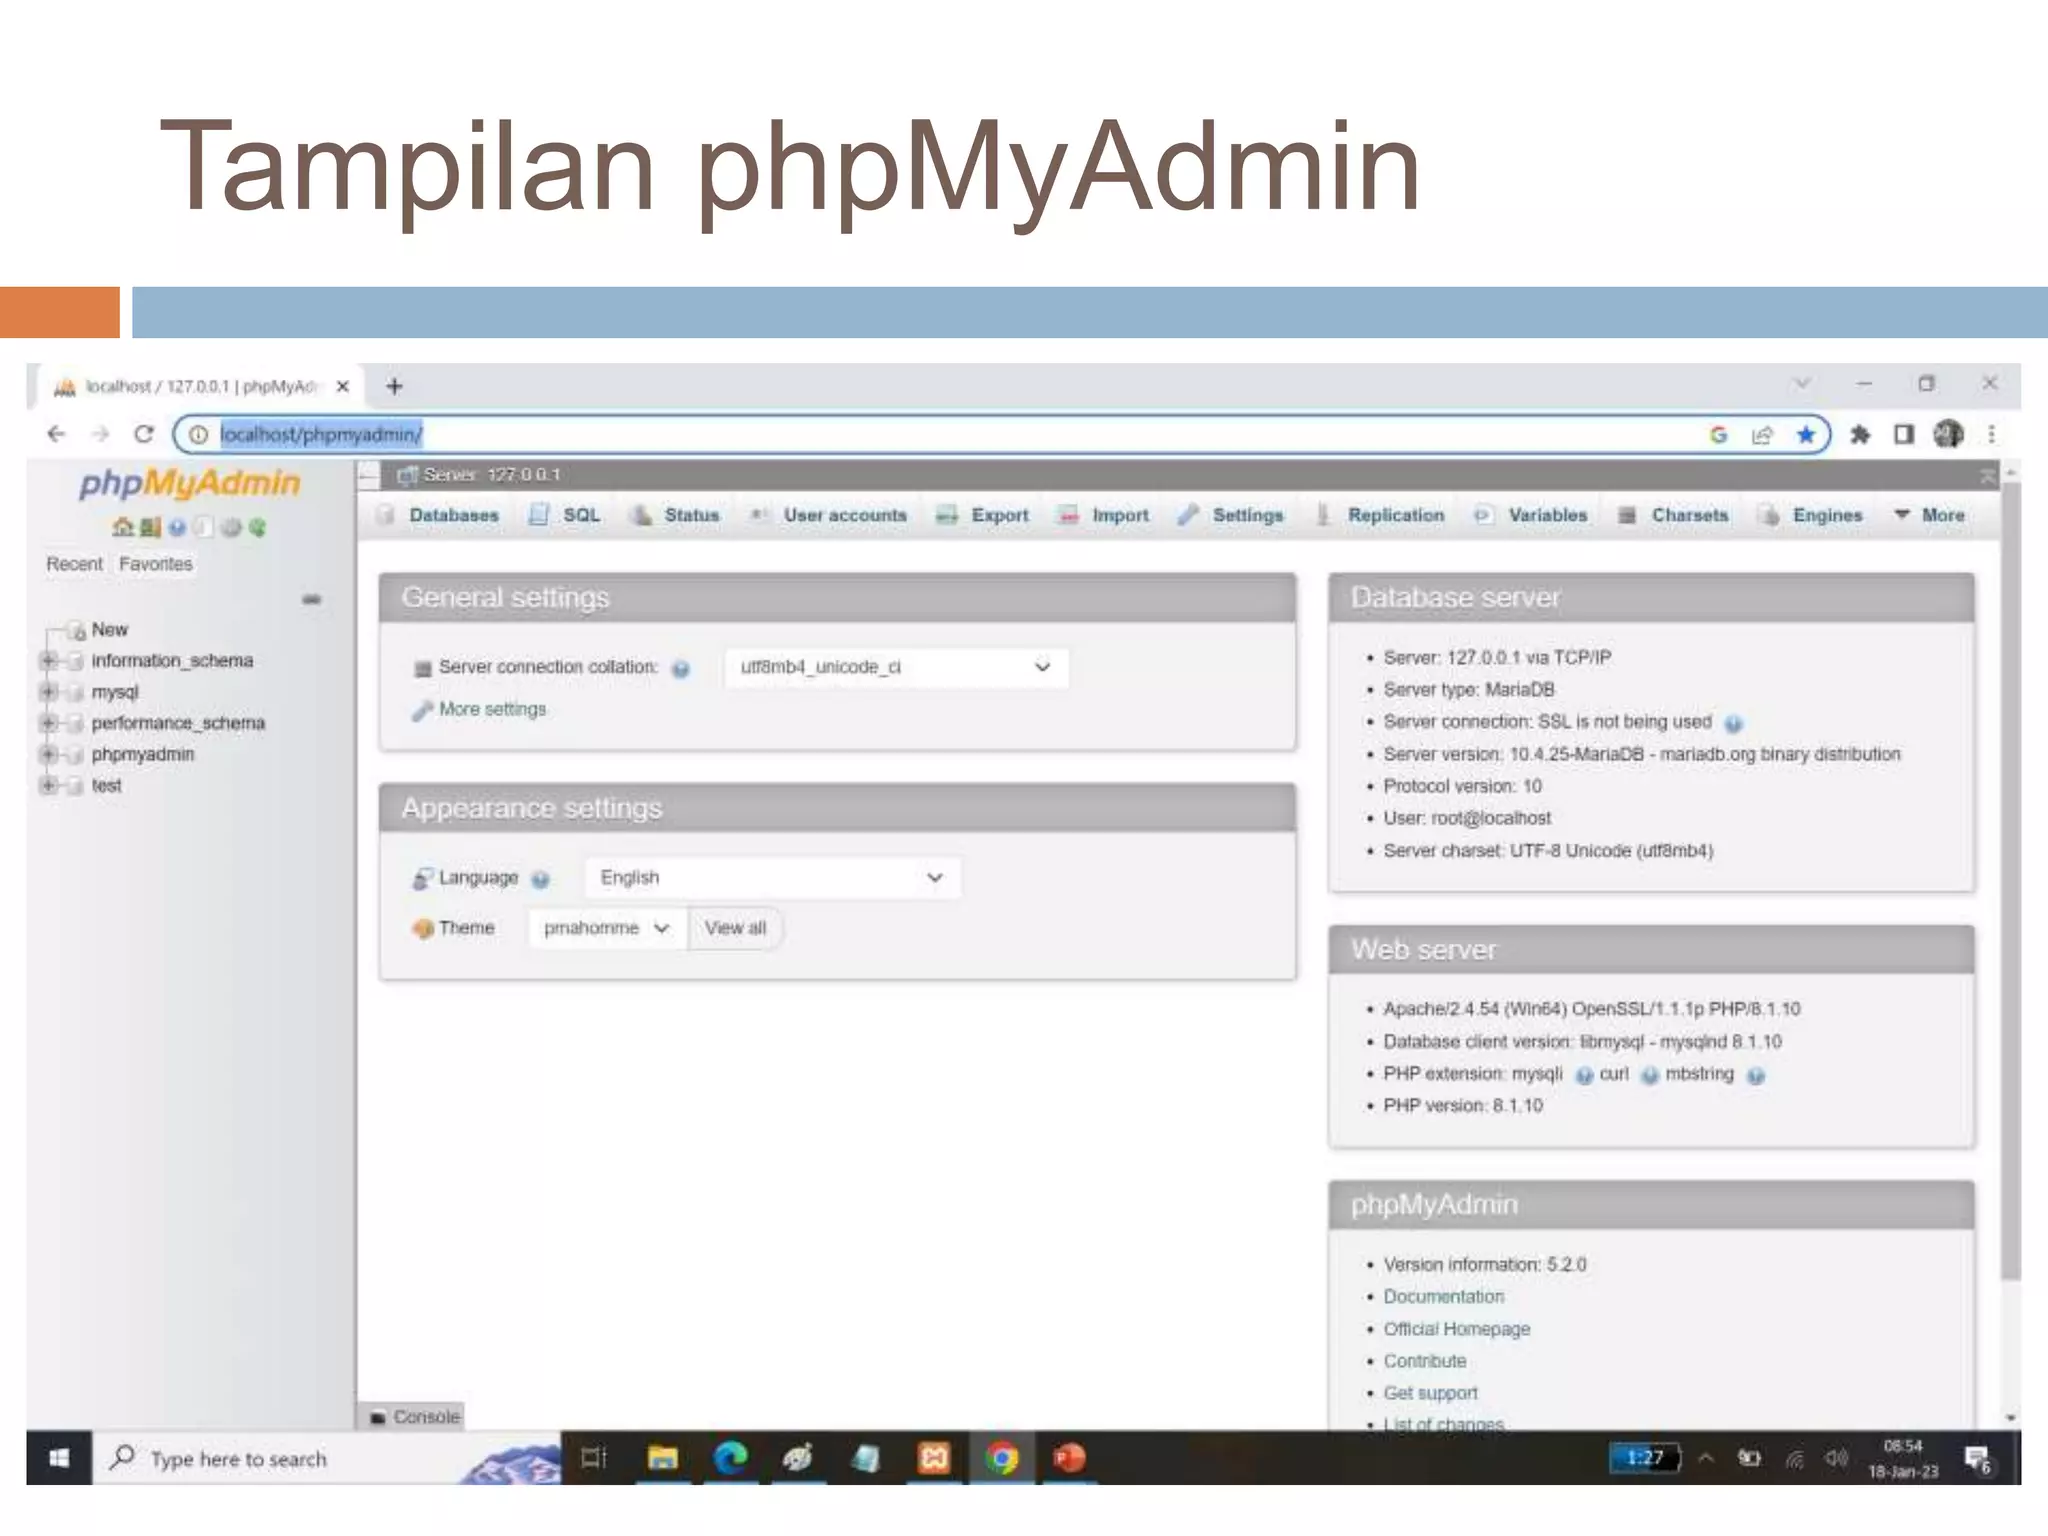Click the help icon after curl extension
The height and width of the screenshot is (1536, 2048).
[x=1650, y=1075]
